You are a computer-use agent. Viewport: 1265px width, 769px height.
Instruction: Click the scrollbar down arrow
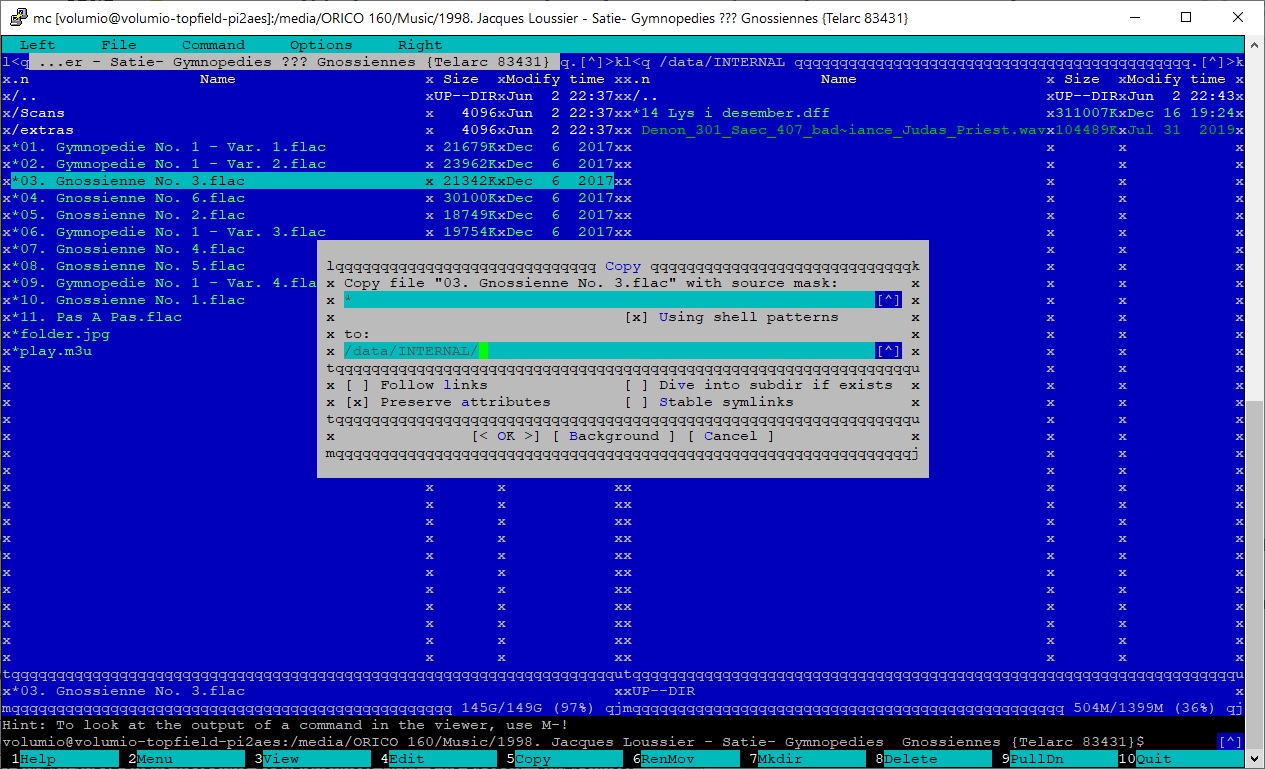click(1254, 757)
